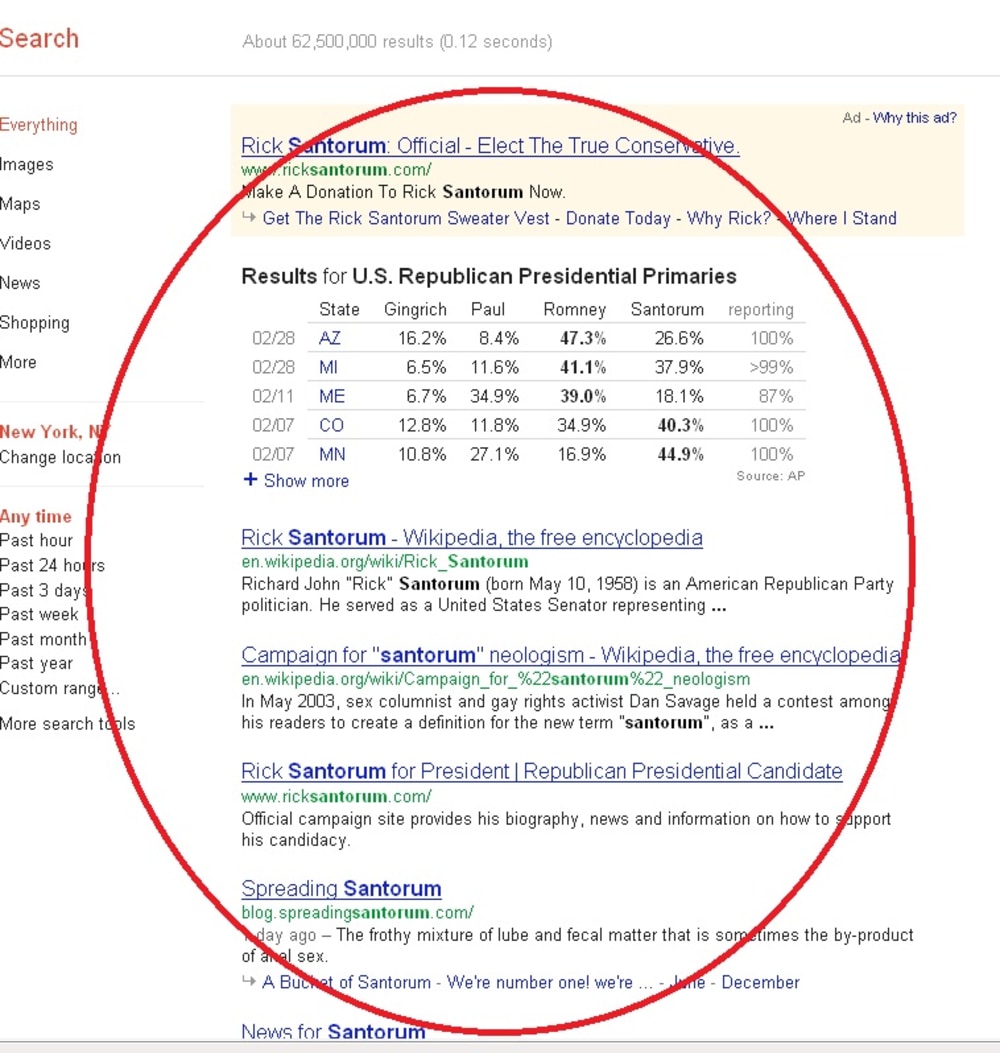Click the Romney column header
Viewport: 1000px width, 1053px height.
coord(574,310)
